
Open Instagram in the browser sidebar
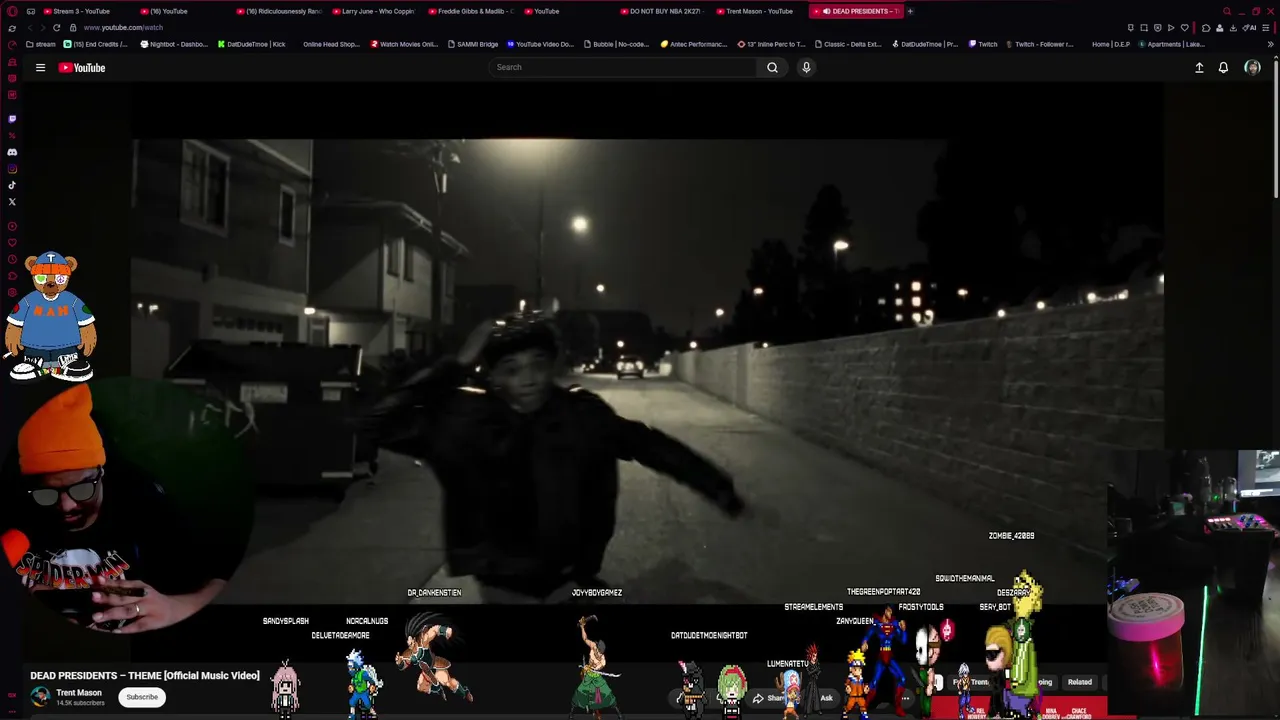pos(12,169)
